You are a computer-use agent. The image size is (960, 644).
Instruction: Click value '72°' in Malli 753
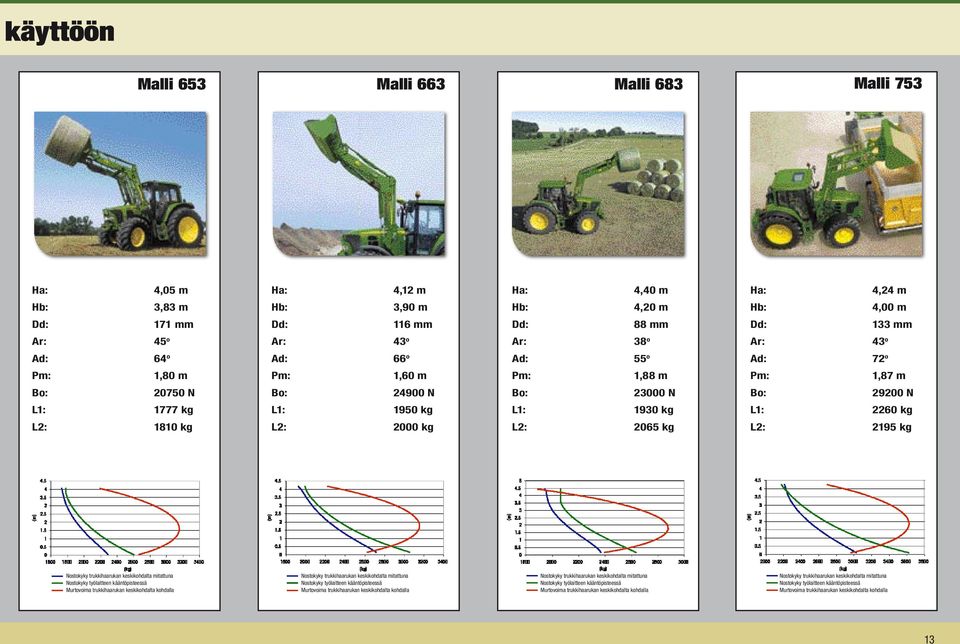pos(880,359)
